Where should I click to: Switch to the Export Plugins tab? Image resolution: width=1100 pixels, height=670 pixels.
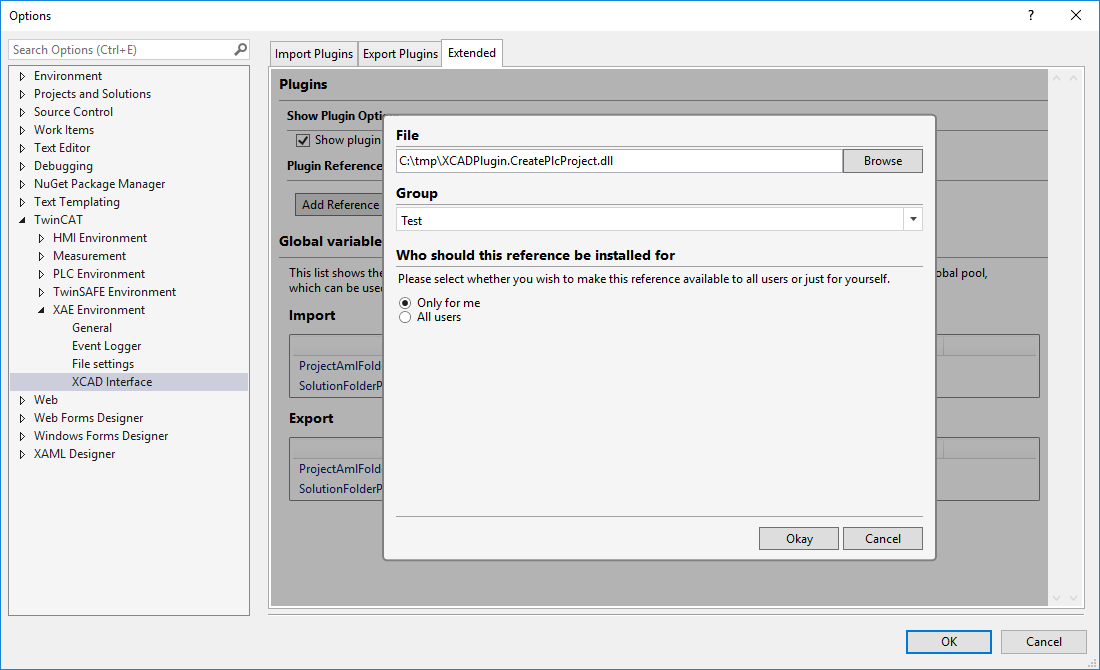pyautogui.click(x=400, y=54)
